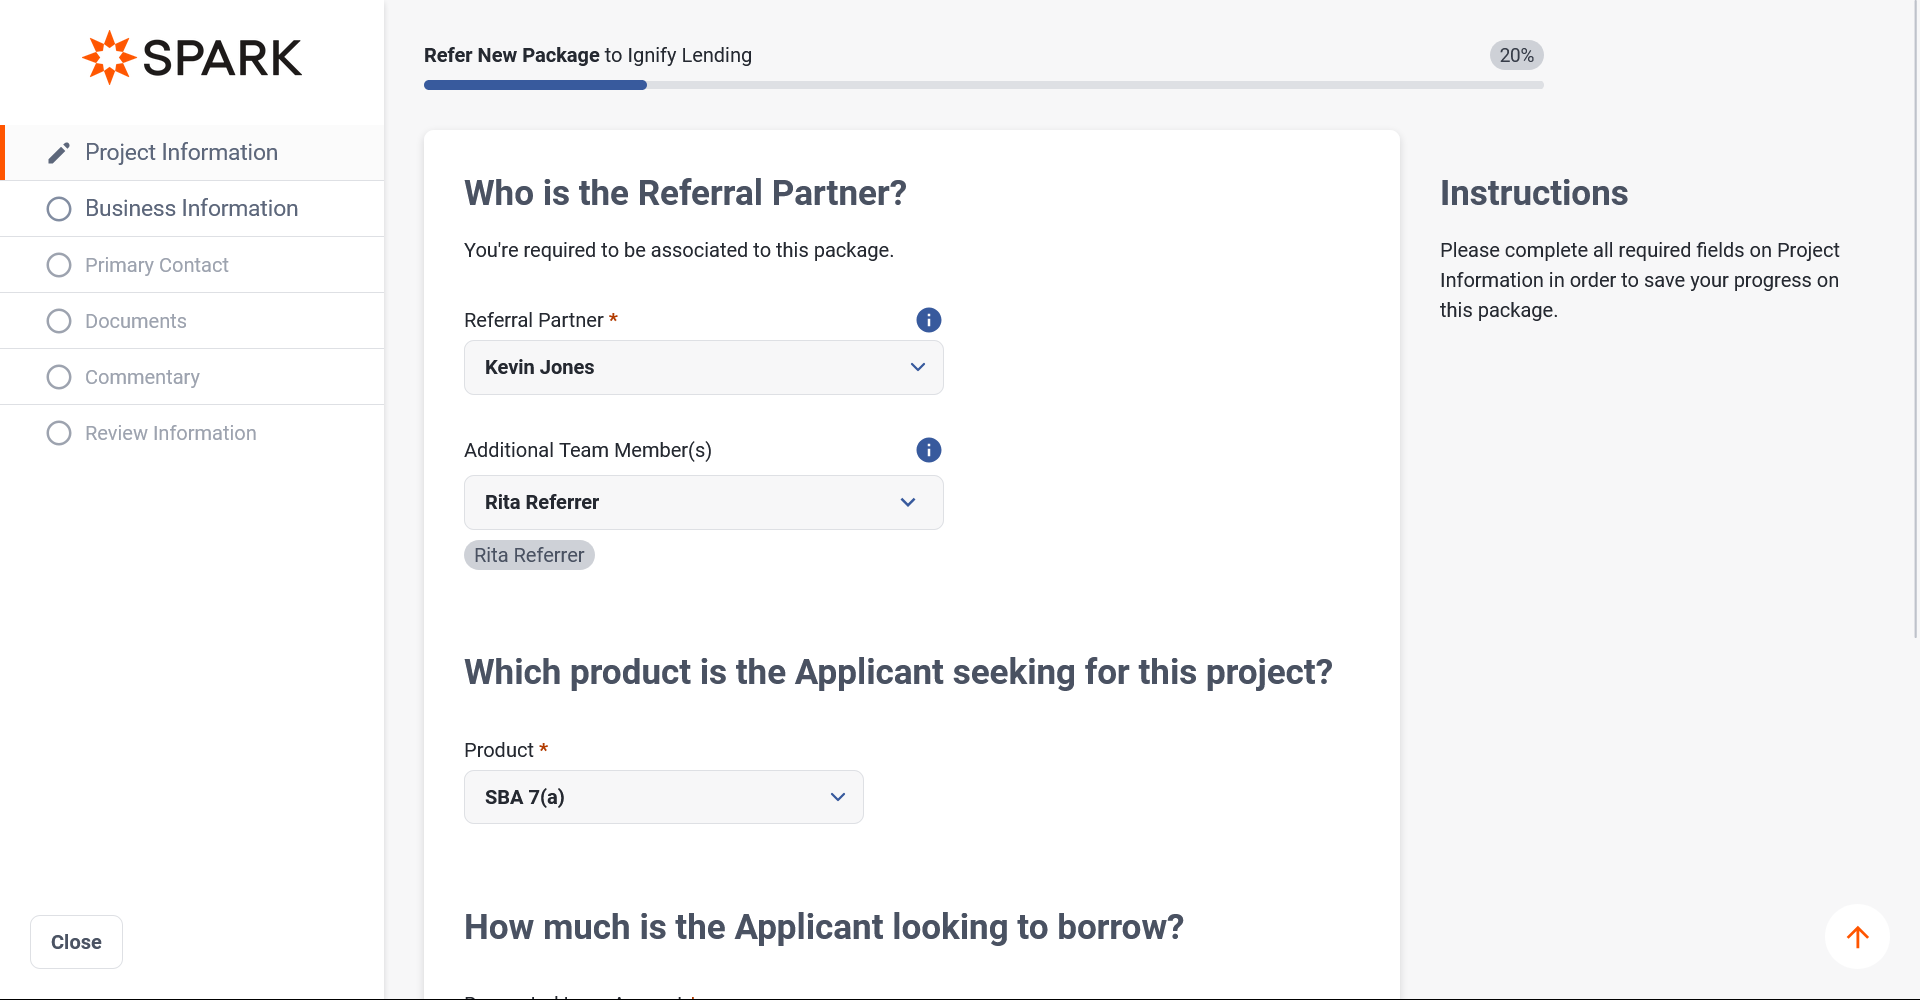Click the 'Product *' field label

tap(506, 750)
